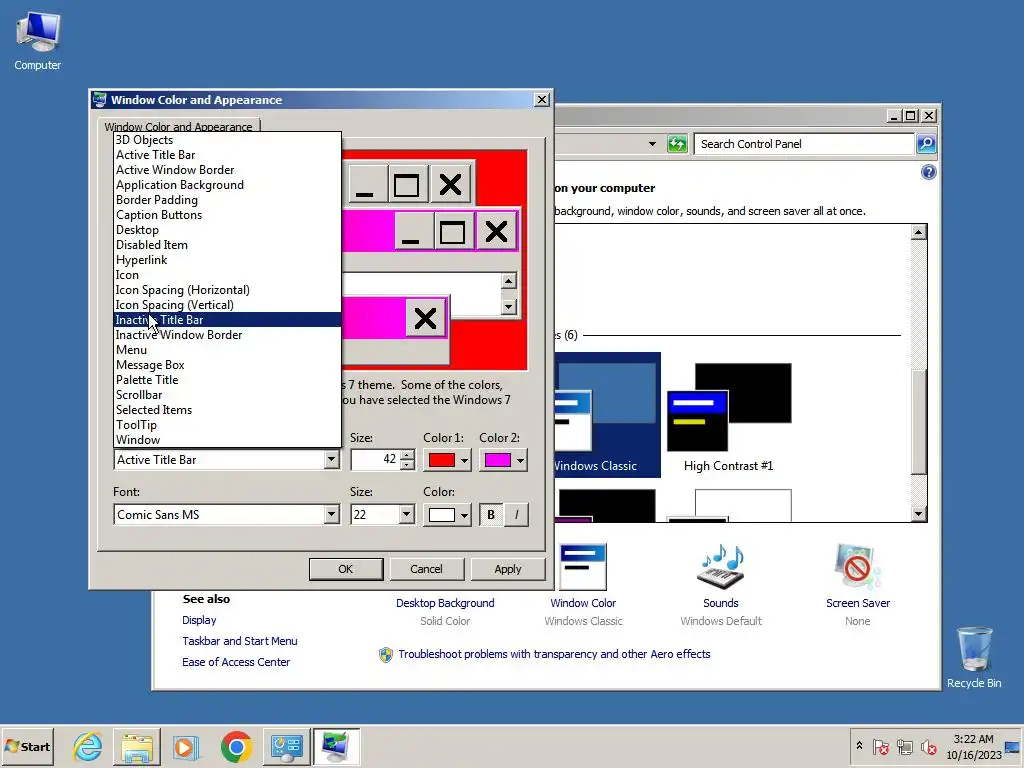Choose Scrollbar from the item list
Viewport: 1024px width, 768px height.
[x=227, y=395]
